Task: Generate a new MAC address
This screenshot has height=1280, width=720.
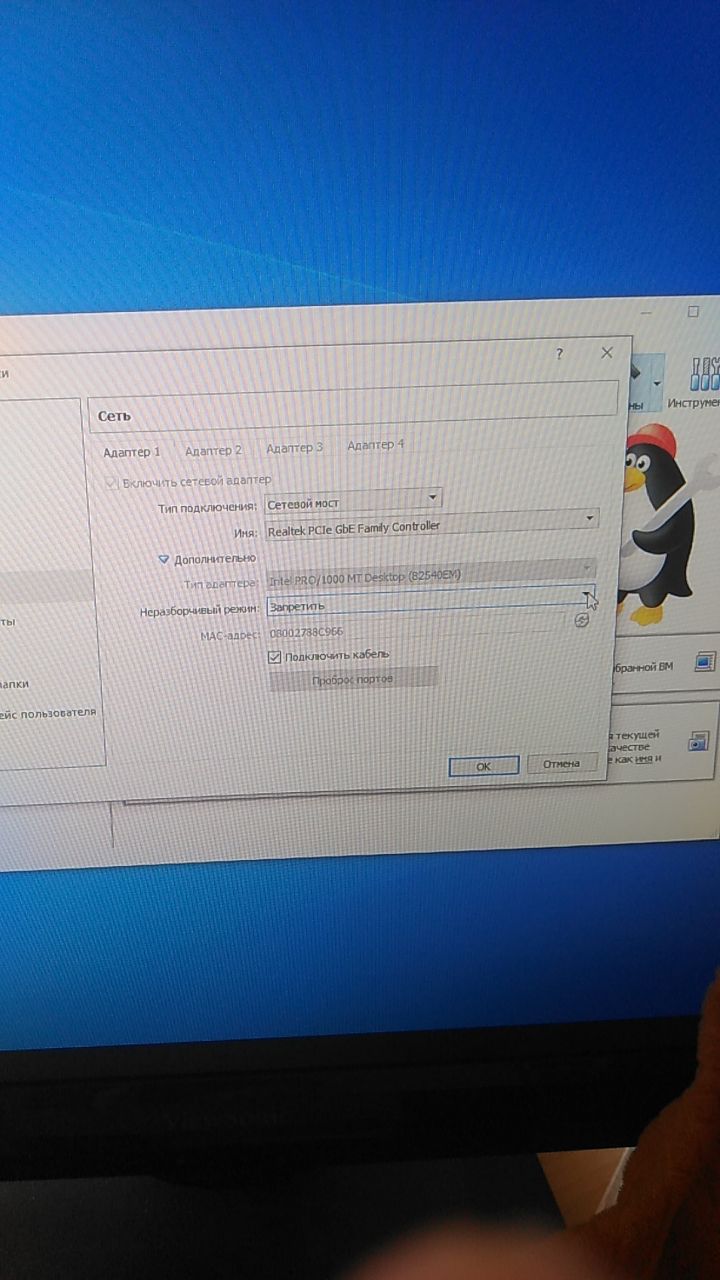Action: pos(582,620)
